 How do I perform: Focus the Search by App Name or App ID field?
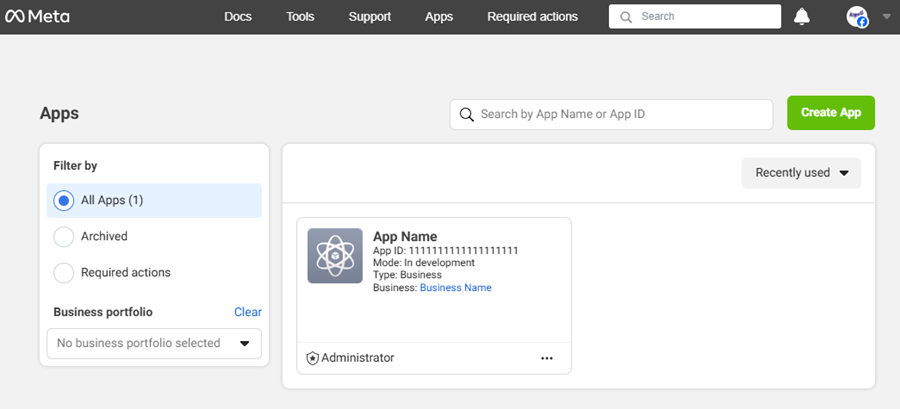pos(611,114)
